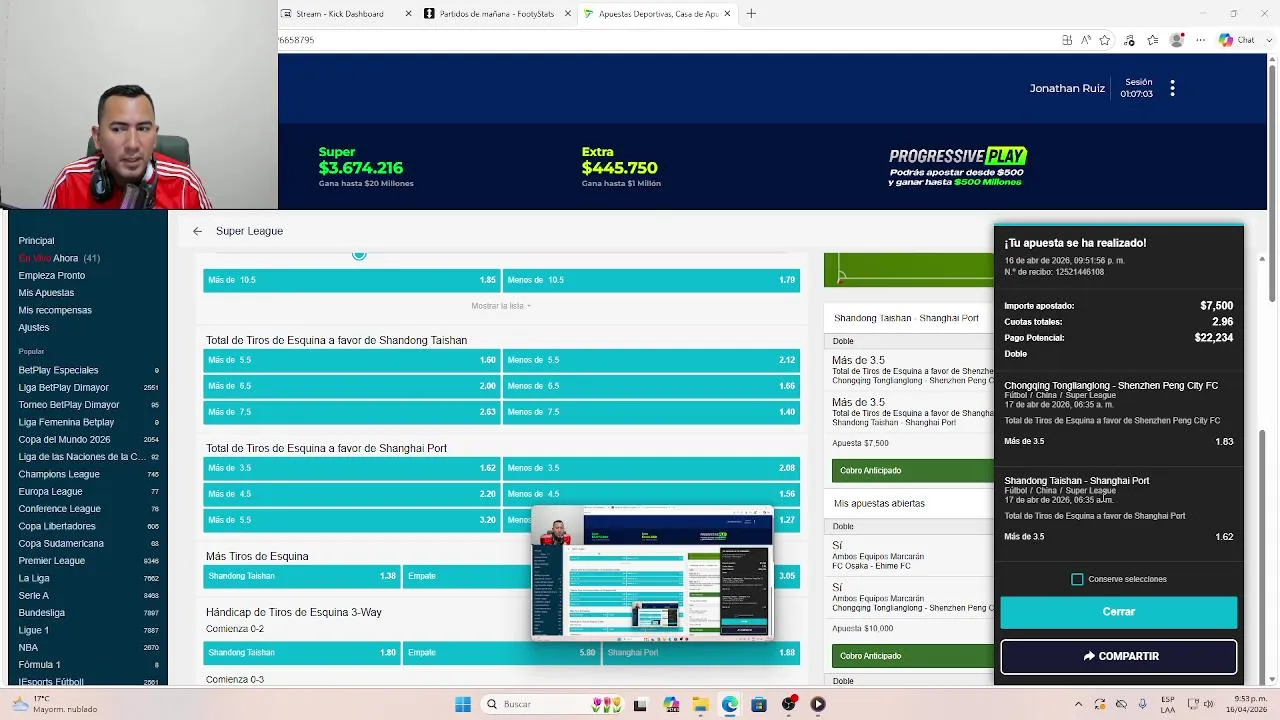Image resolution: width=1280 pixels, height=720 pixels.
Task: Open Mis recompensas in the sidebar
Action: [55, 310]
